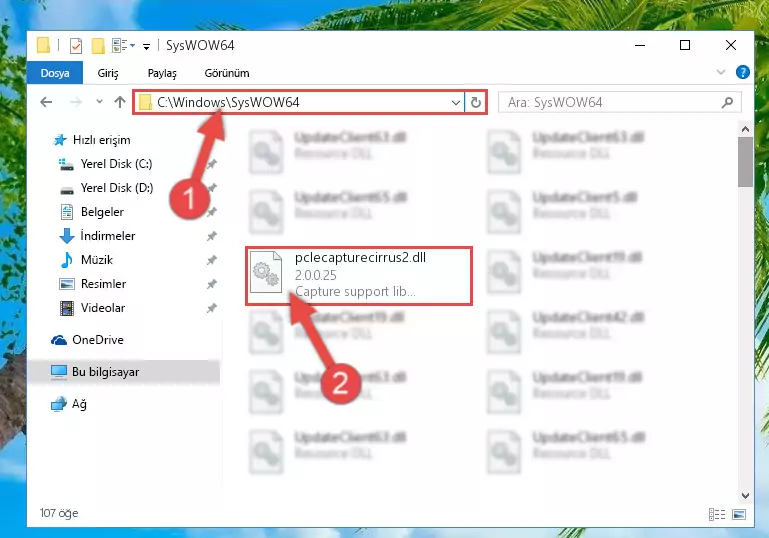The image size is (769, 538).
Task: Click the search magnifier icon
Action: coord(727,102)
